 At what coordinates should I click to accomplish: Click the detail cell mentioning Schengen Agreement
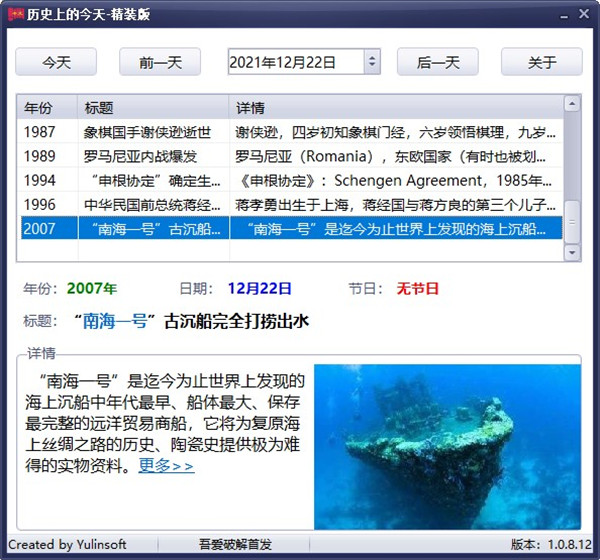click(x=396, y=180)
